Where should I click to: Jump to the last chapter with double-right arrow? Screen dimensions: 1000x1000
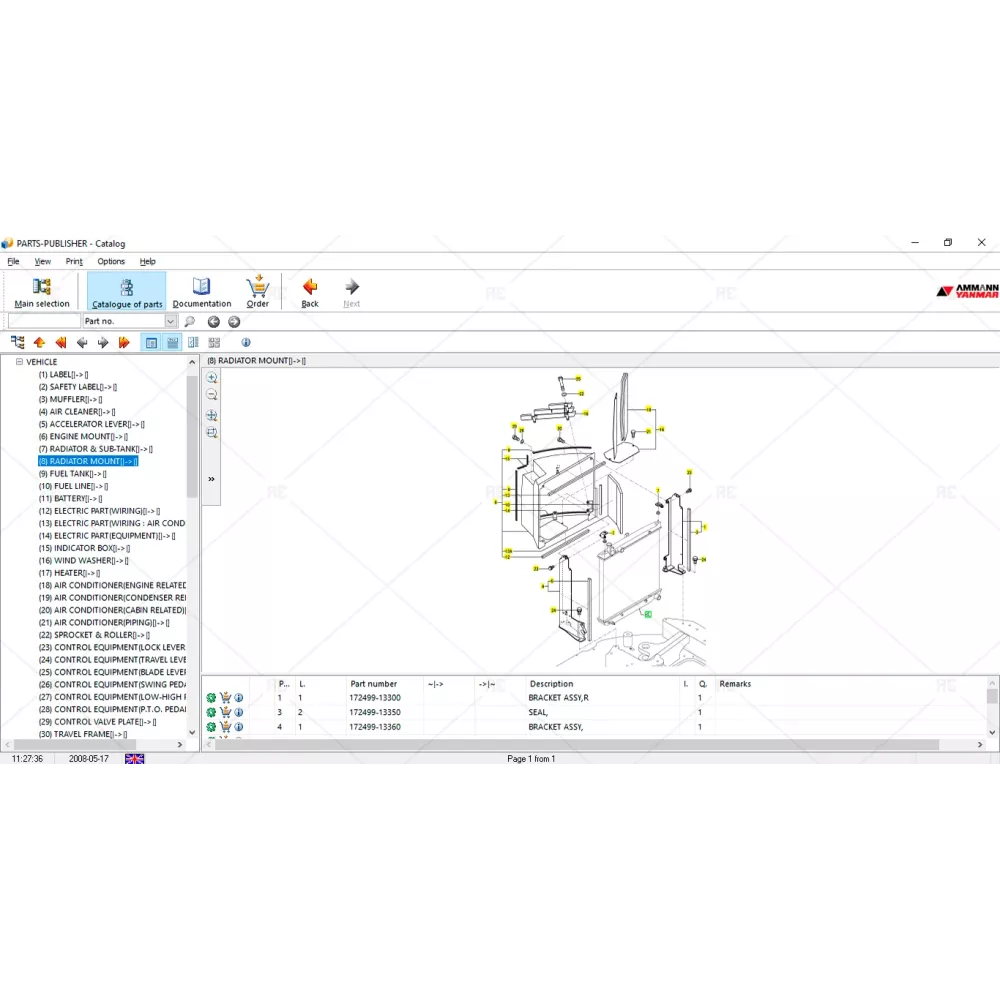click(x=124, y=343)
